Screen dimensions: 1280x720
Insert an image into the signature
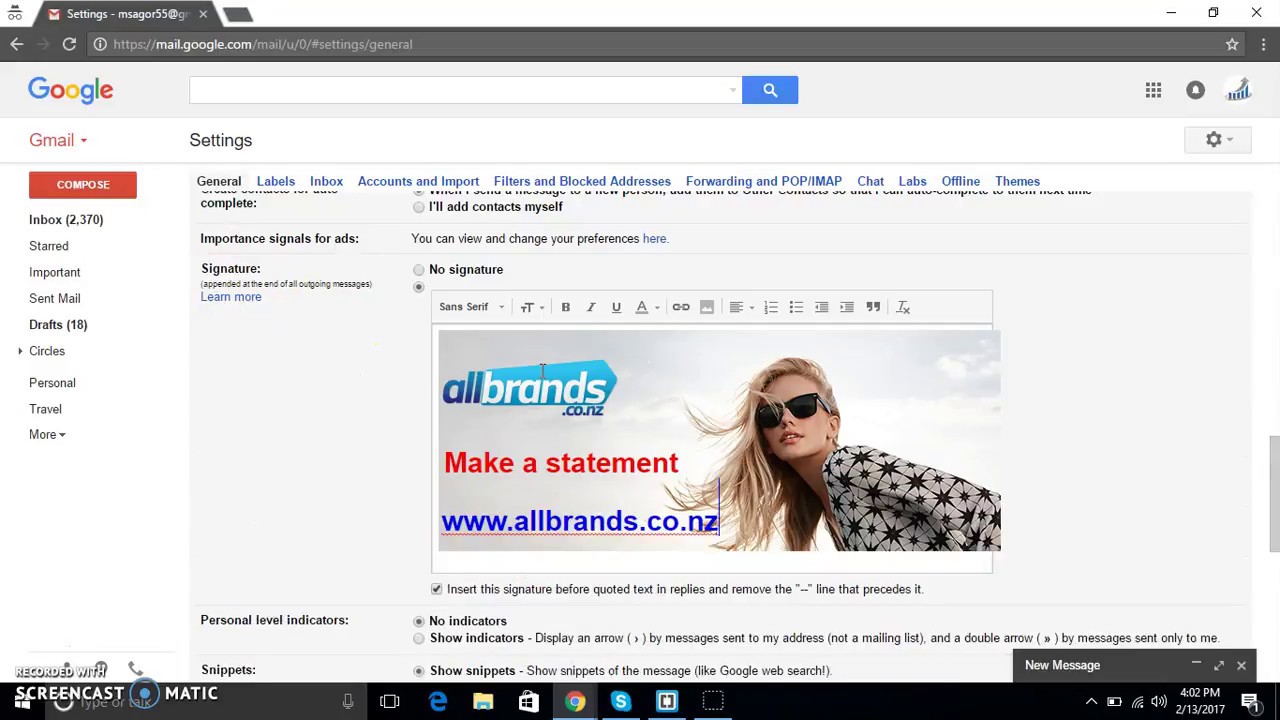tap(707, 307)
